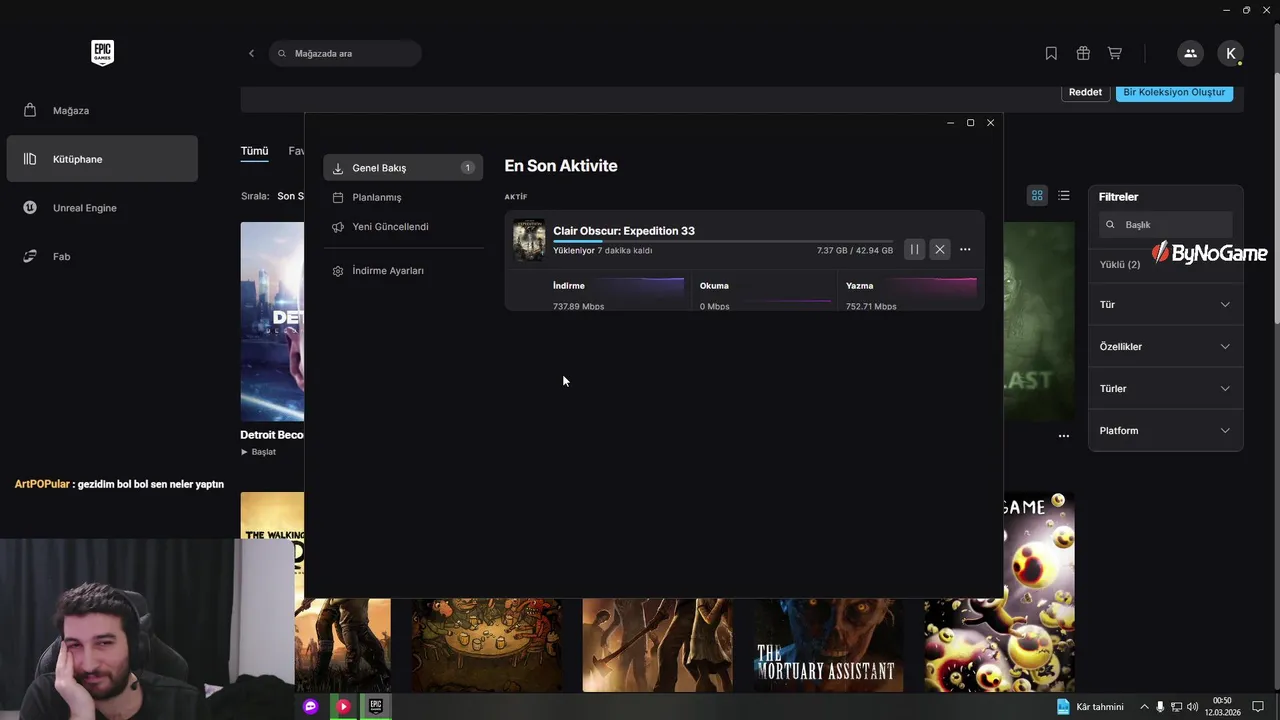Click 'Clair Obscur: Expedition 33' title

pyautogui.click(x=624, y=231)
